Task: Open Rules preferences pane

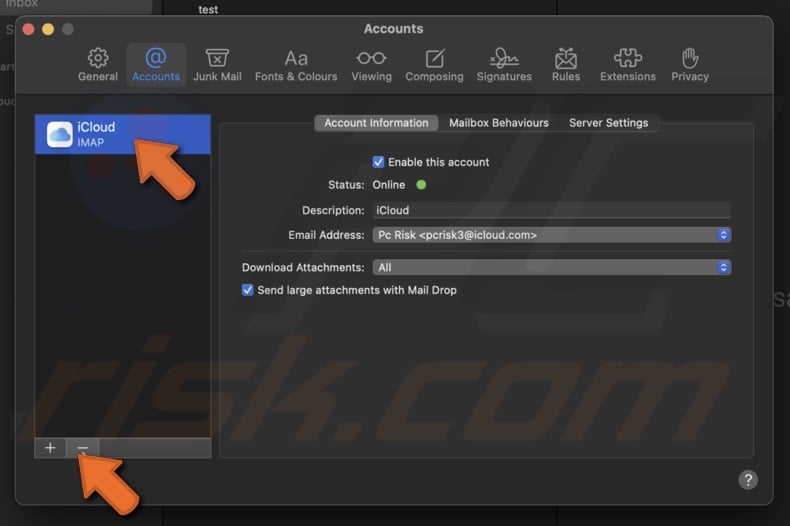Action: click(x=566, y=64)
